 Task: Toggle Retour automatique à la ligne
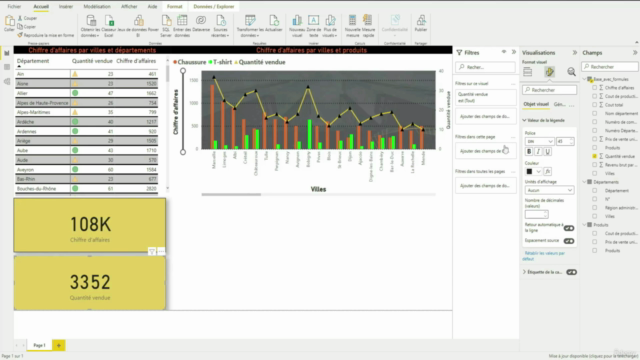(x=569, y=228)
